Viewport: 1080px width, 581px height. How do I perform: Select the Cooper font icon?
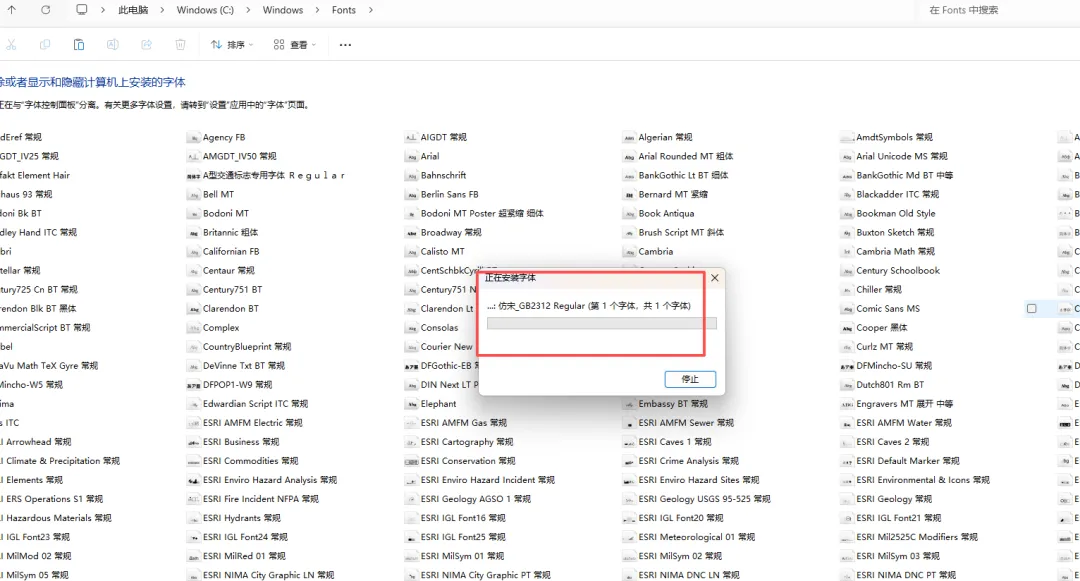847,328
